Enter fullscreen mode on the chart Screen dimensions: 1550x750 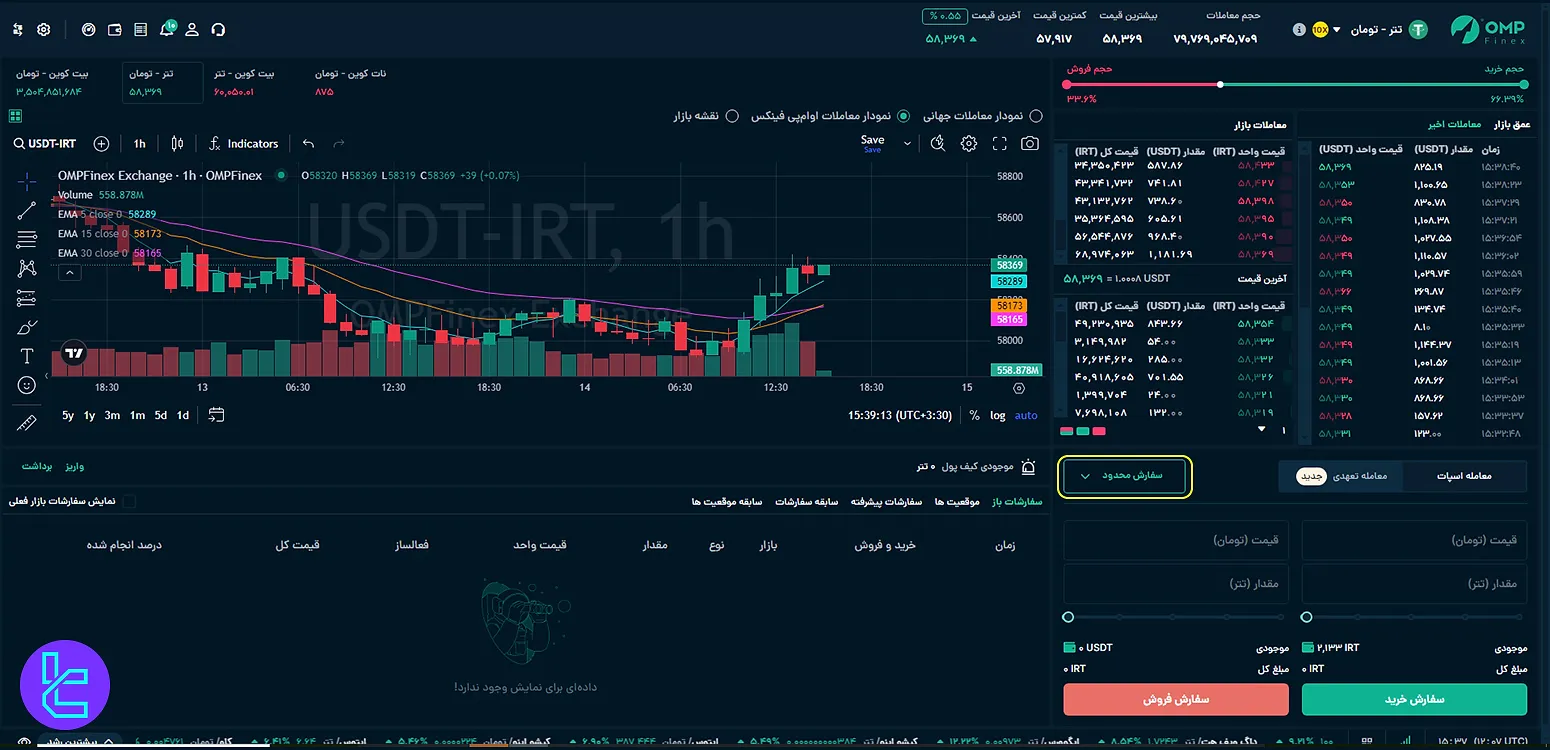(1000, 143)
